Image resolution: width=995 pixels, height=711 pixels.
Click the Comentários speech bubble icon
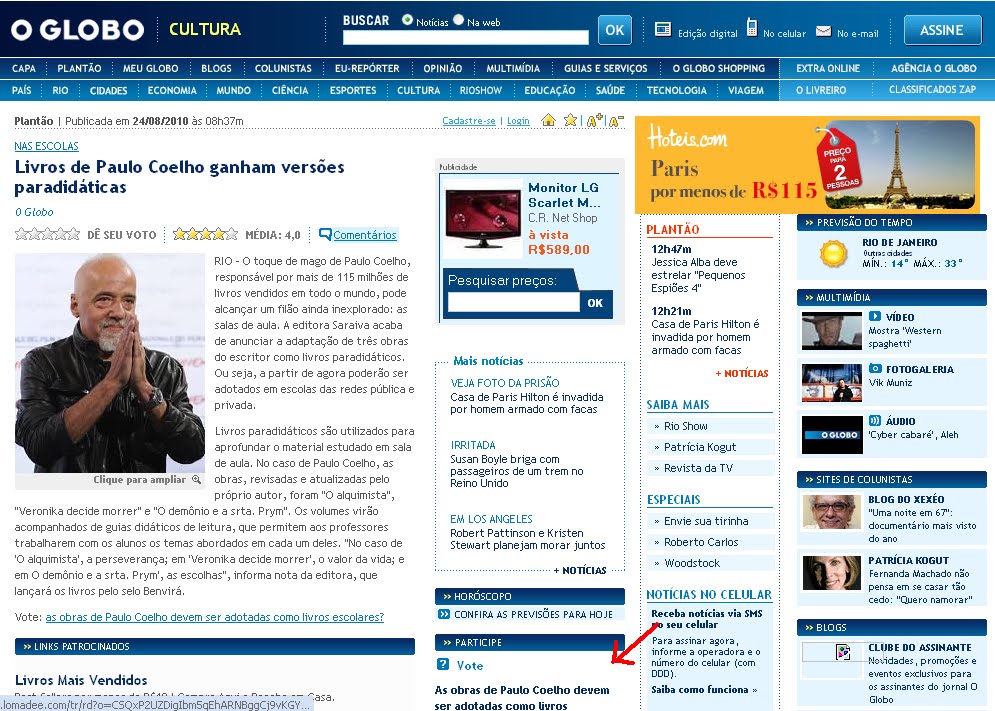click(x=325, y=234)
